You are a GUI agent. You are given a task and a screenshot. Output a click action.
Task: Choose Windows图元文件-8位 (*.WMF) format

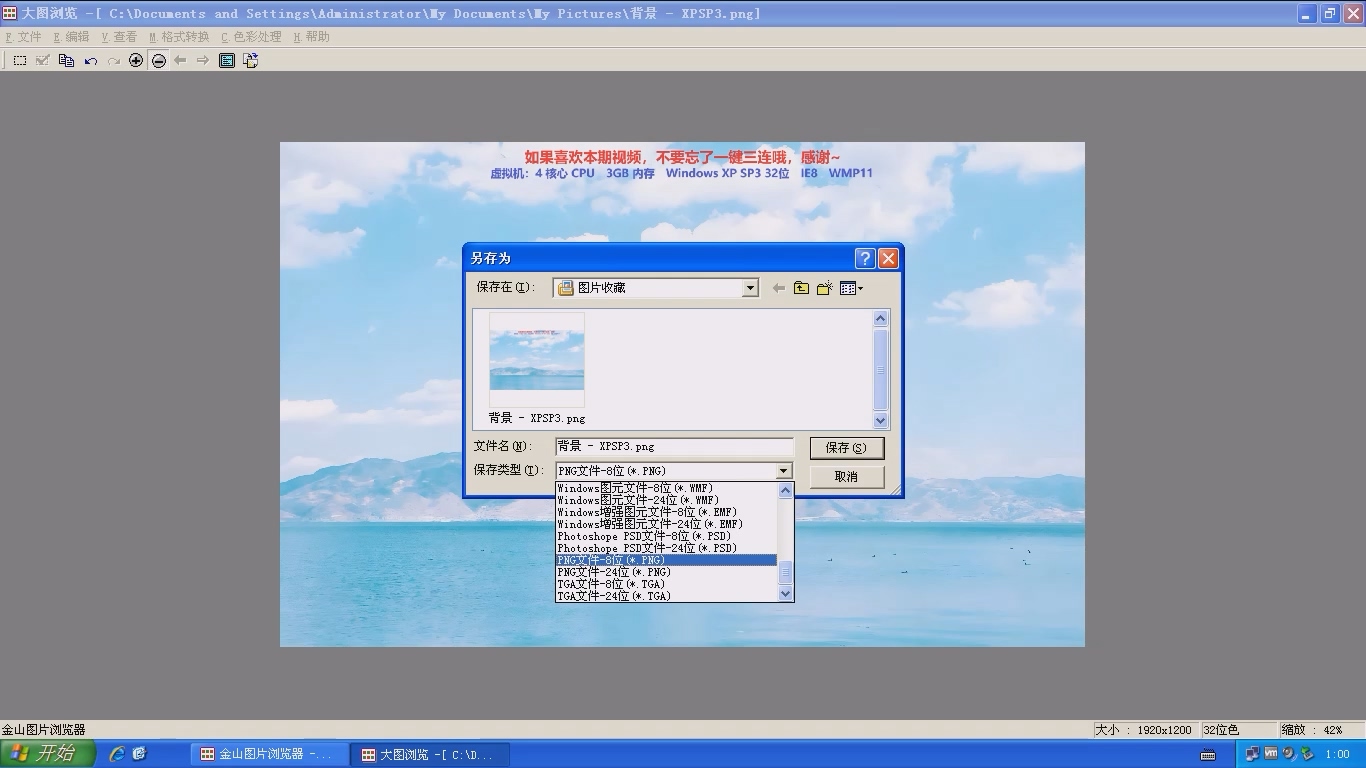tap(666, 489)
